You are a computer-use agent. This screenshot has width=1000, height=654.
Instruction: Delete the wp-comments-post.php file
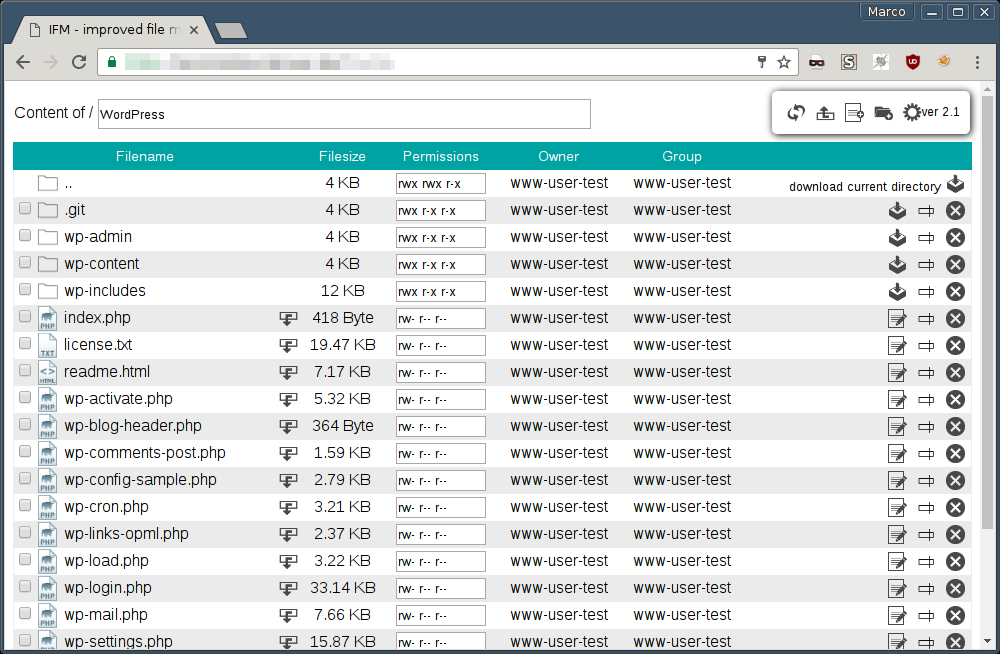(x=955, y=454)
